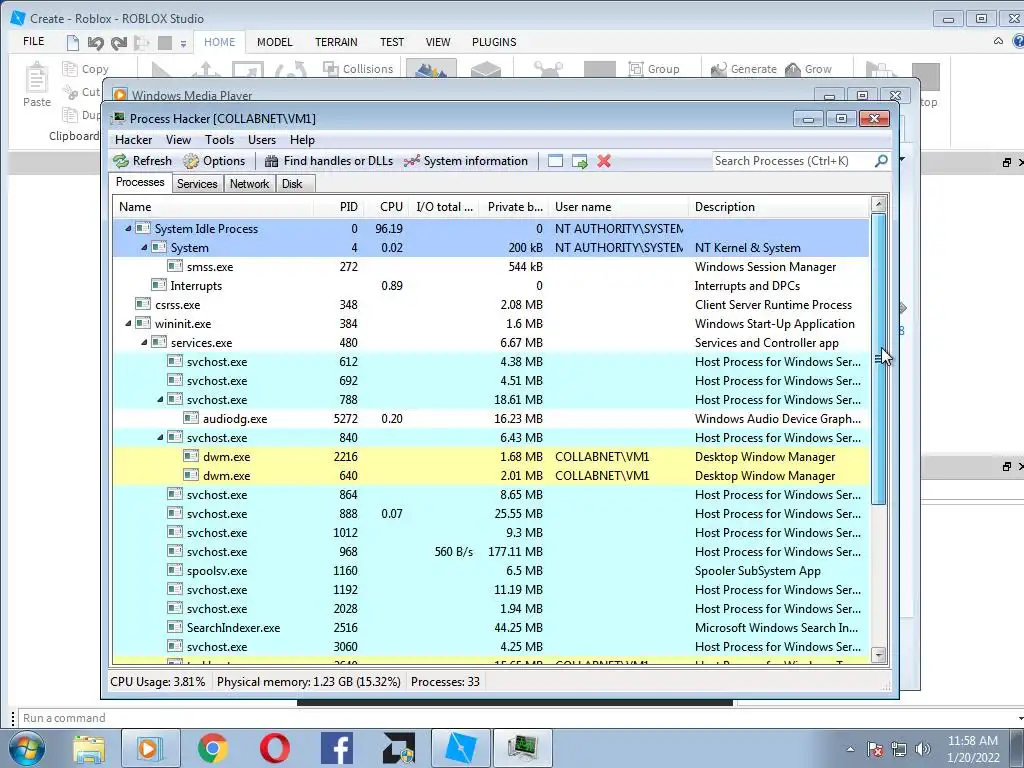Collapse the wininit.exe node
The image size is (1024, 768).
(128, 323)
